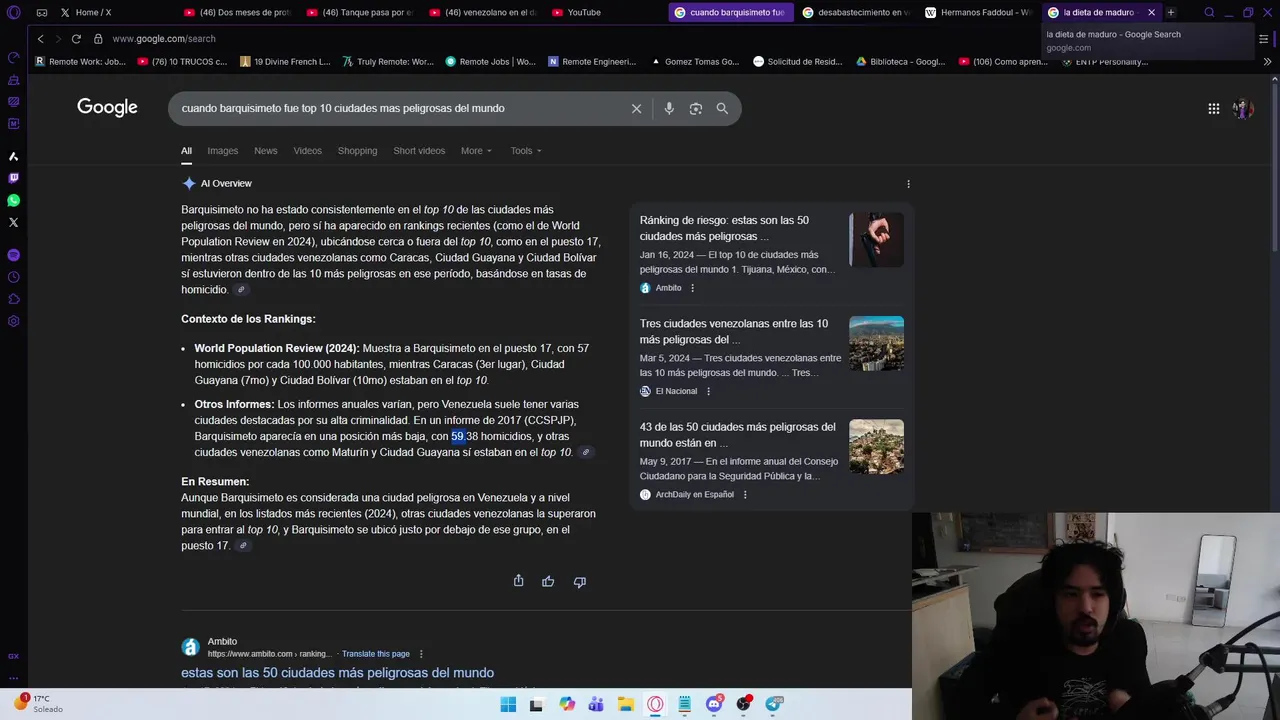Click the browser address bar URL
The image size is (1280, 720).
click(164, 38)
